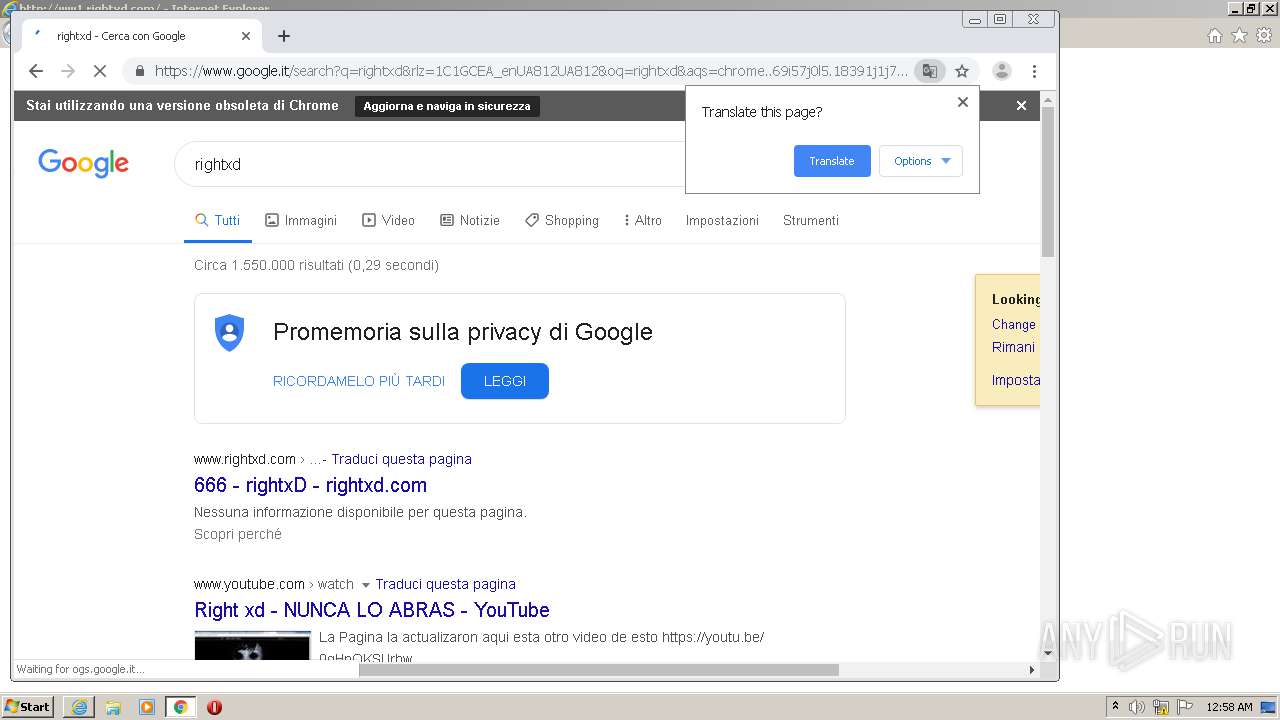
Task: Select the Shopping search tab
Action: [562, 220]
